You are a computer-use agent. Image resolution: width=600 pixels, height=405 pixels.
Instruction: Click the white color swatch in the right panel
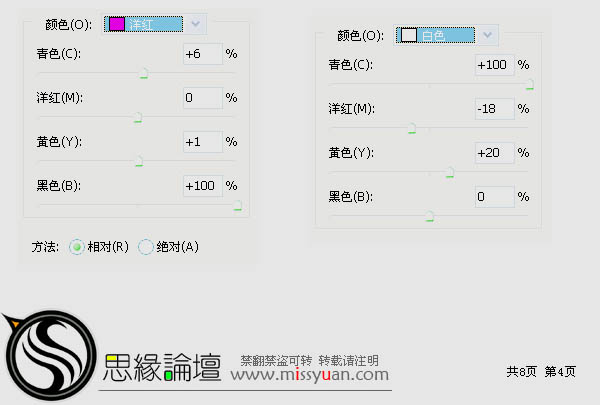409,35
